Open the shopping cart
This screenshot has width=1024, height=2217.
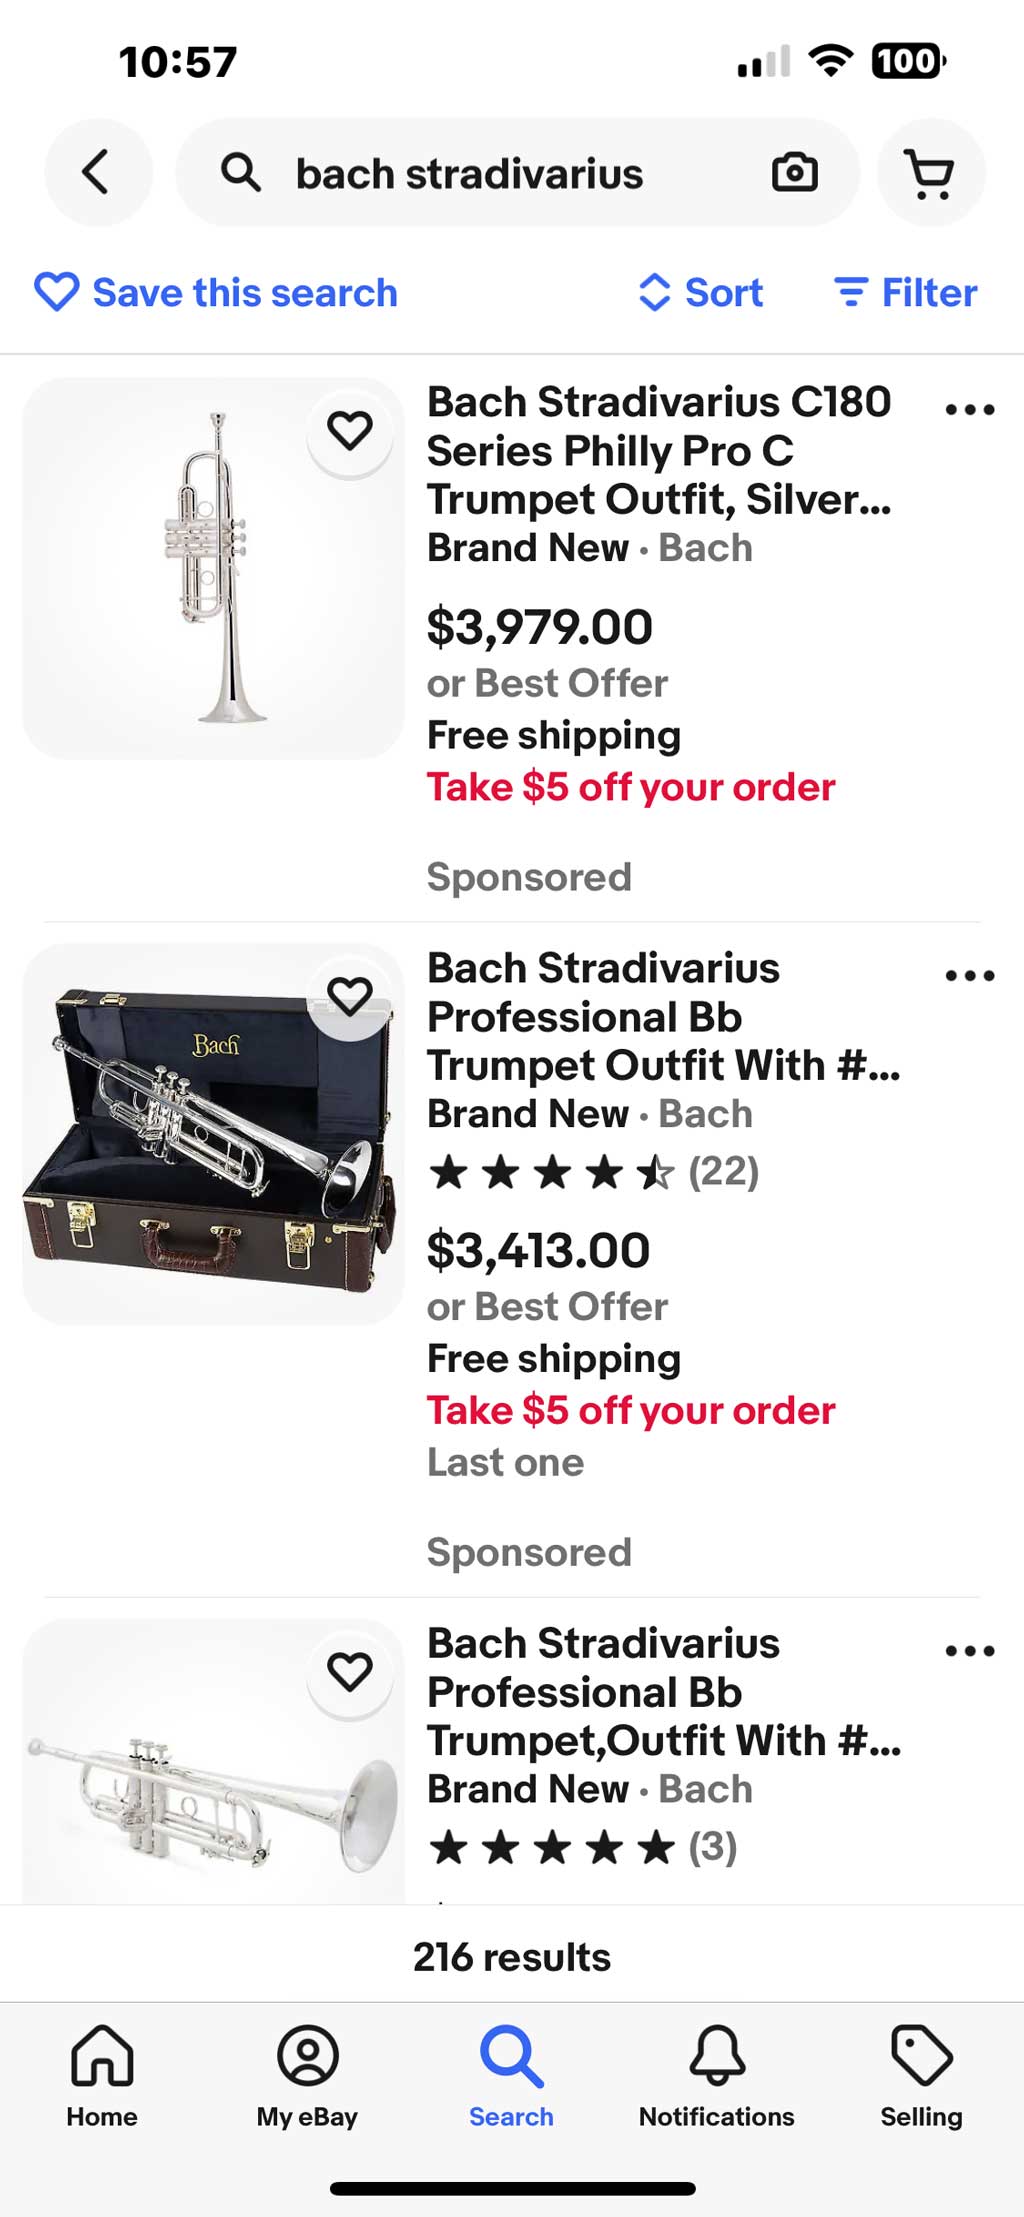click(x=930, y=173)
